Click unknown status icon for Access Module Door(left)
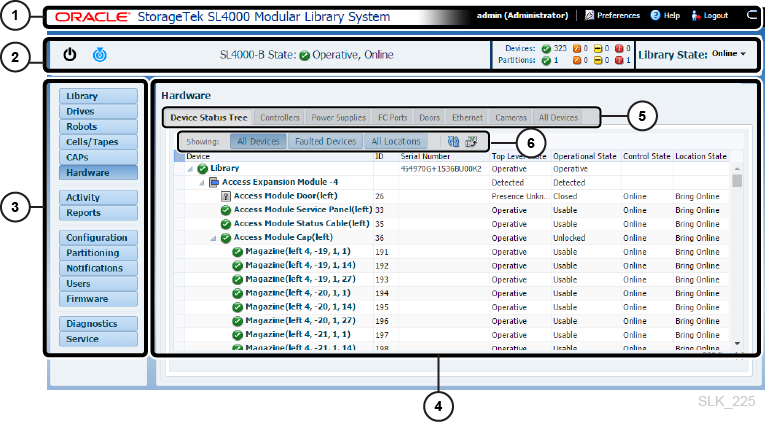765x422 pixels. click(x=225, y=196)
